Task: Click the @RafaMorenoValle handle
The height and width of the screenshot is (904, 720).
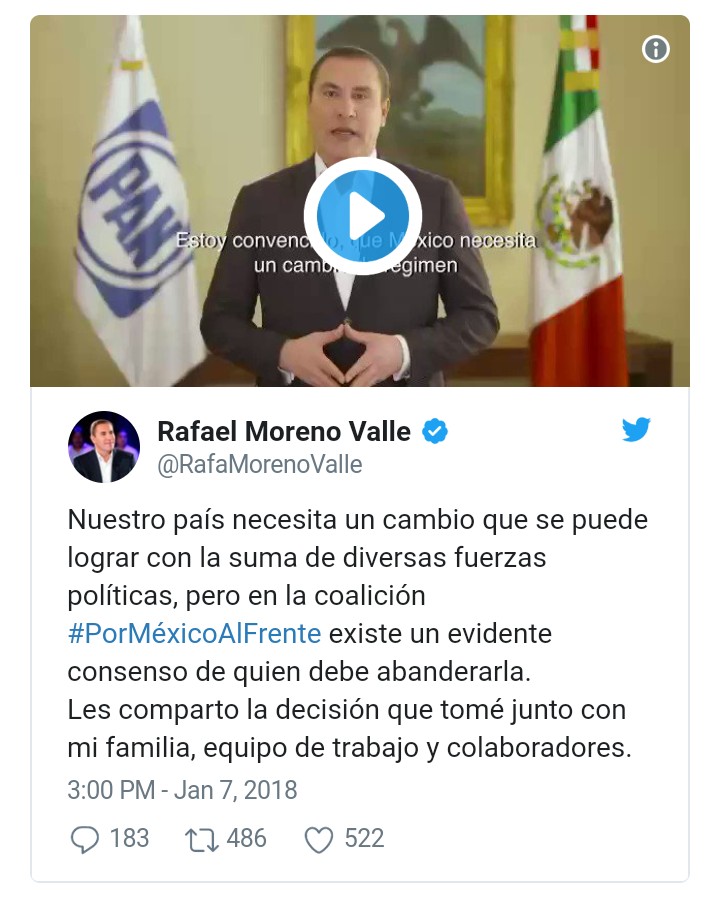Action: pos(260,465)
